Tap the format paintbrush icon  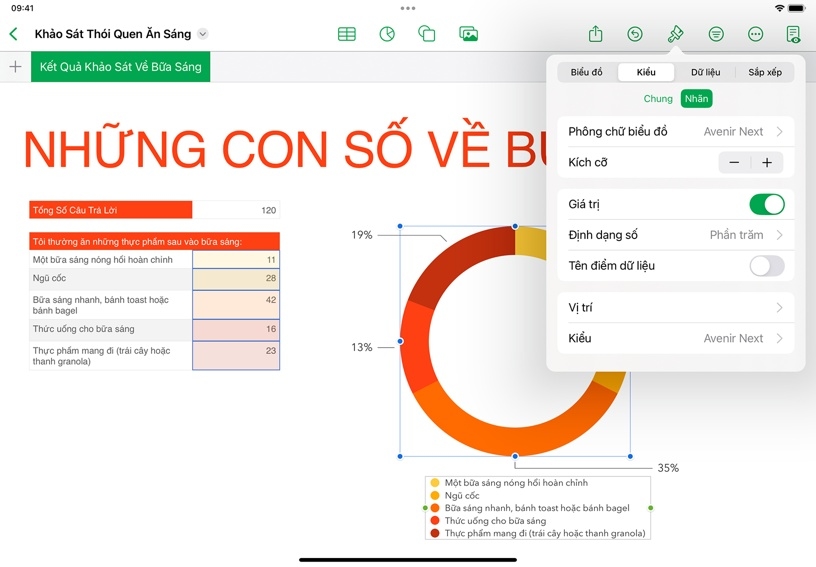coord(675,34)
